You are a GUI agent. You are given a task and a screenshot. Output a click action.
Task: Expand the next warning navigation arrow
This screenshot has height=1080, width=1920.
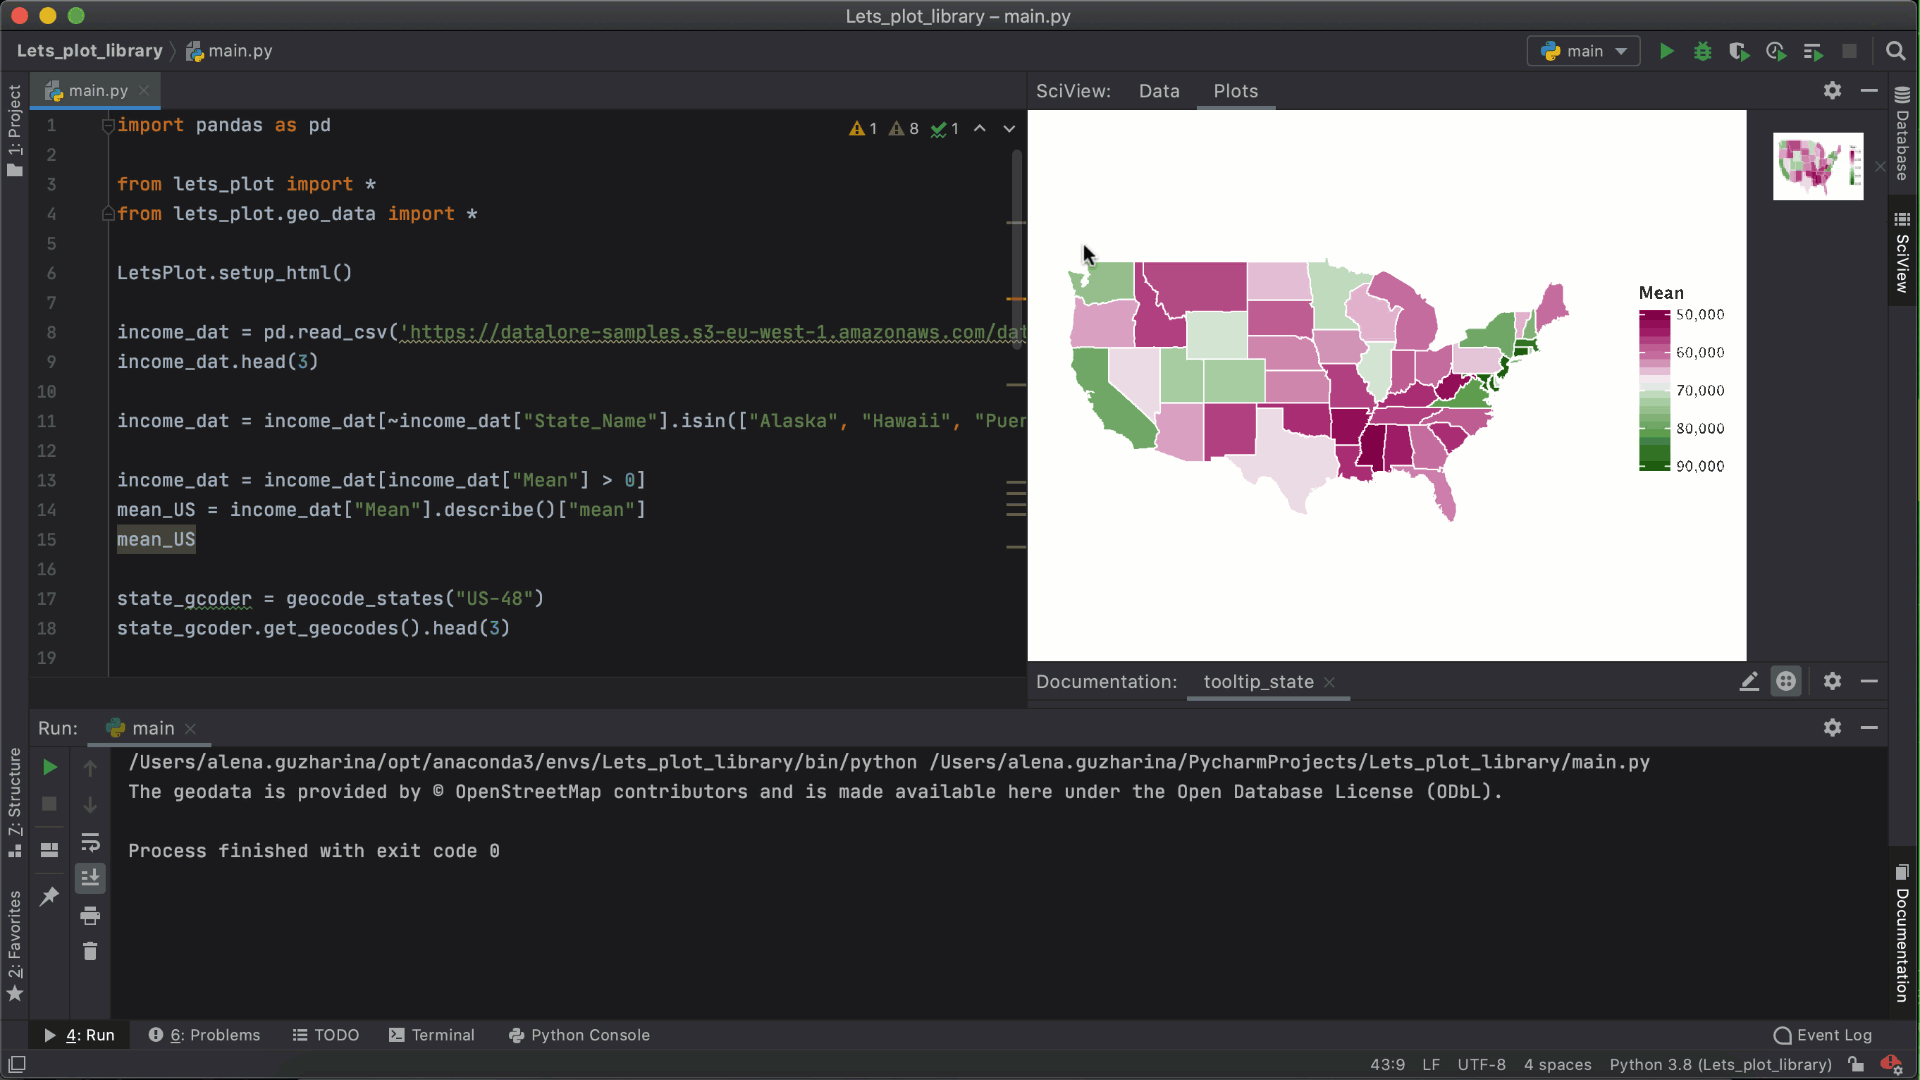click(1009, 129)
